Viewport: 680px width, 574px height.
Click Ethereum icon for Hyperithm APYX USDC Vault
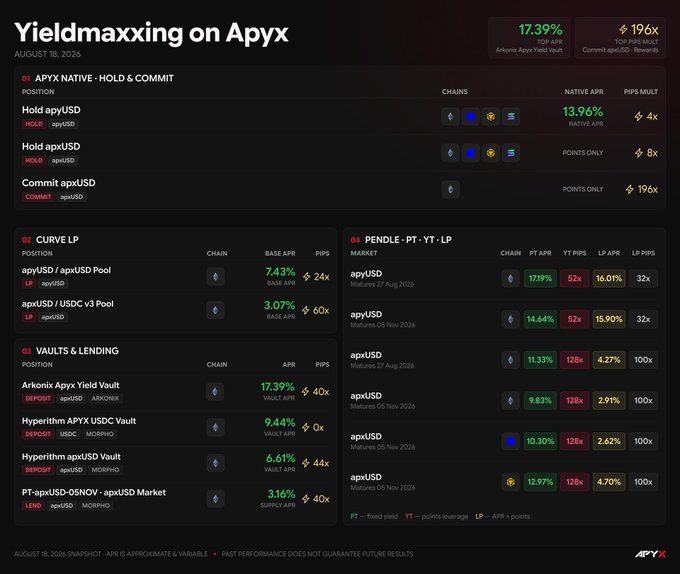215,427
